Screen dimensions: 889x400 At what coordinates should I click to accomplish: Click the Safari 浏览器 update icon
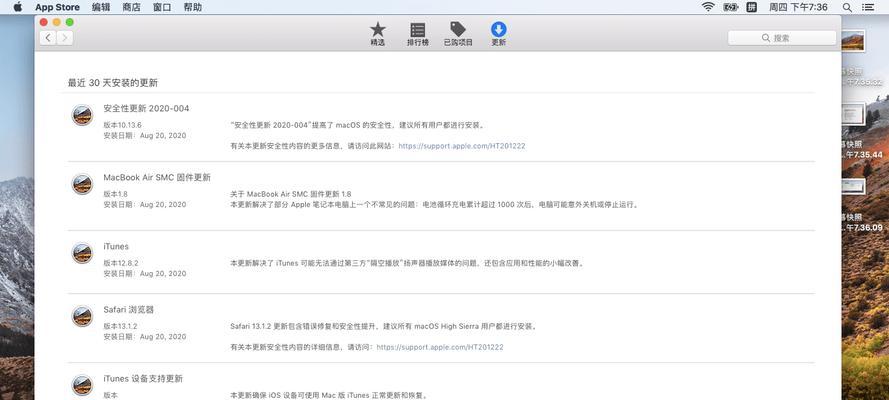click(x=82, y=316)
